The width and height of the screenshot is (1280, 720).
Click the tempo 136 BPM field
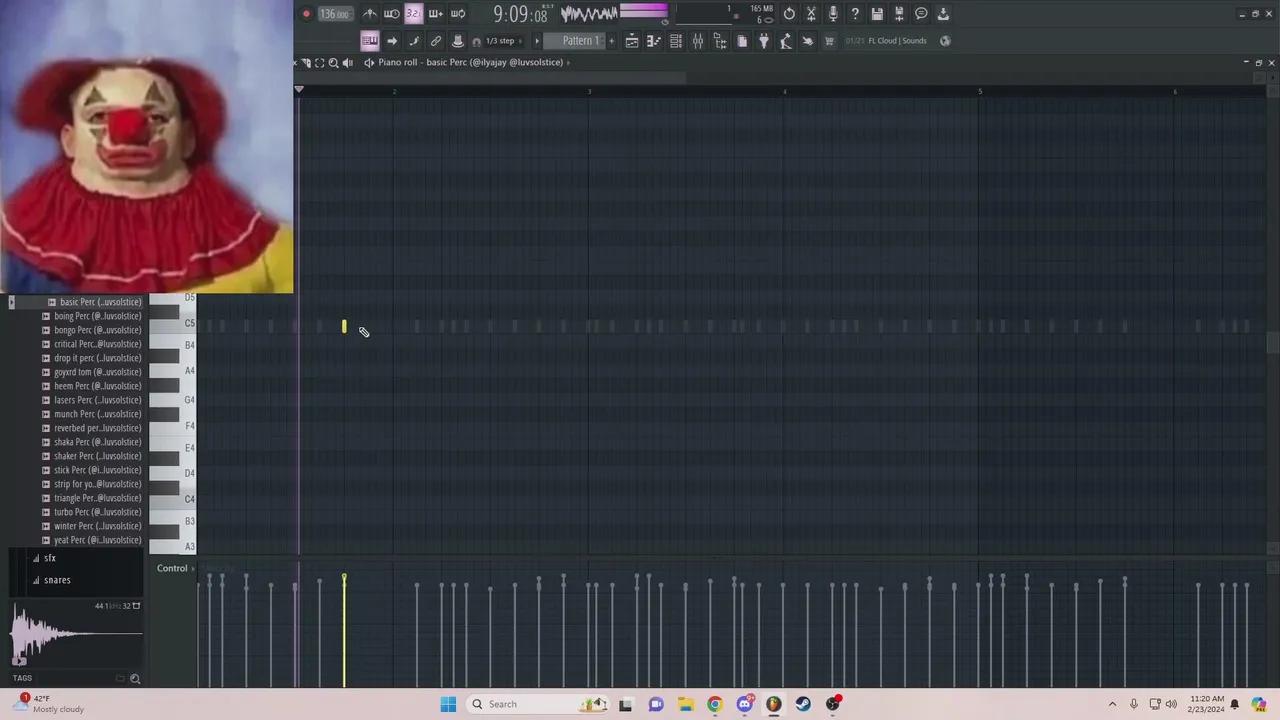pos(334,14)
